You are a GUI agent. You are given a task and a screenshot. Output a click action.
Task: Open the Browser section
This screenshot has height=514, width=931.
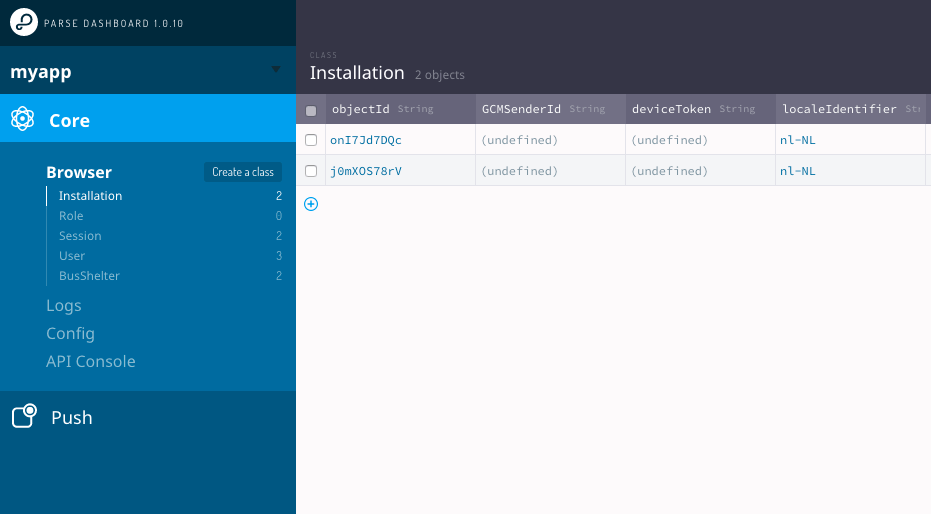[79, 172]
